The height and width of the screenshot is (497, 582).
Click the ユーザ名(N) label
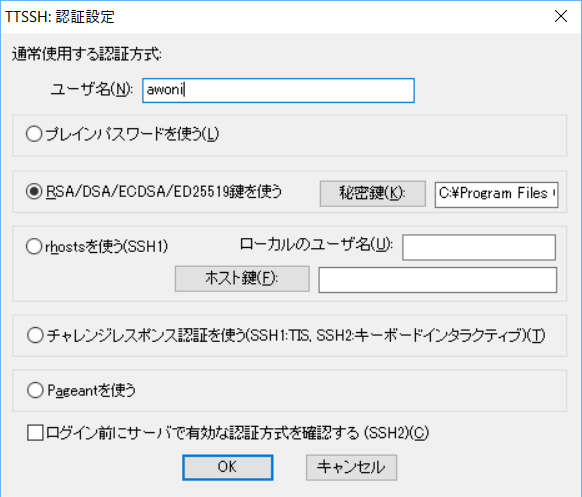[92, 89]
